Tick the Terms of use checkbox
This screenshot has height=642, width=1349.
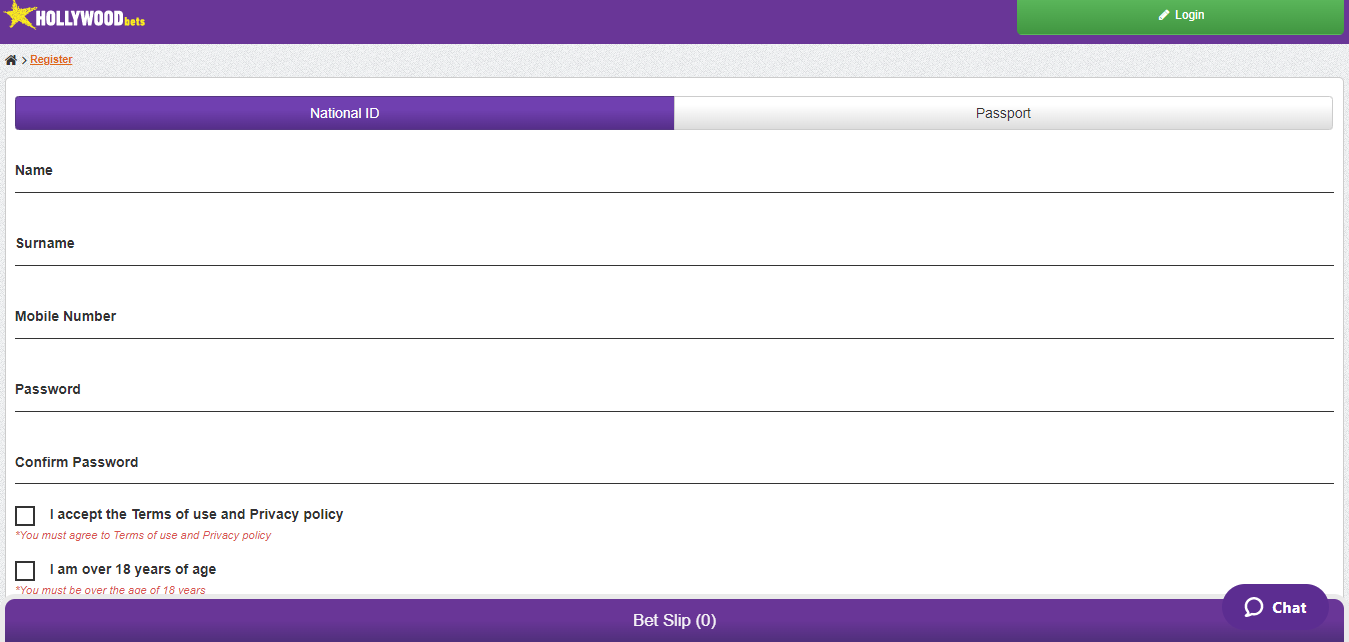(x=25, y=516)
